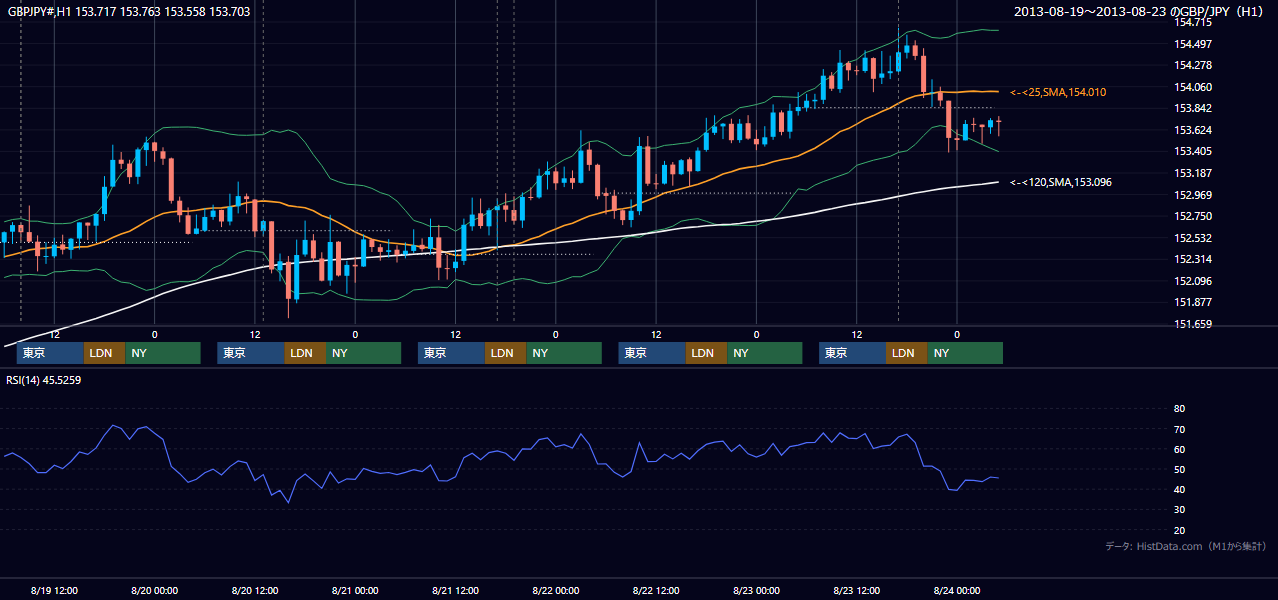Viewport: 1278px width, 600px height.
Task: Select the 8/19 12:00 time marker
Action: click(x=55, y=590)
